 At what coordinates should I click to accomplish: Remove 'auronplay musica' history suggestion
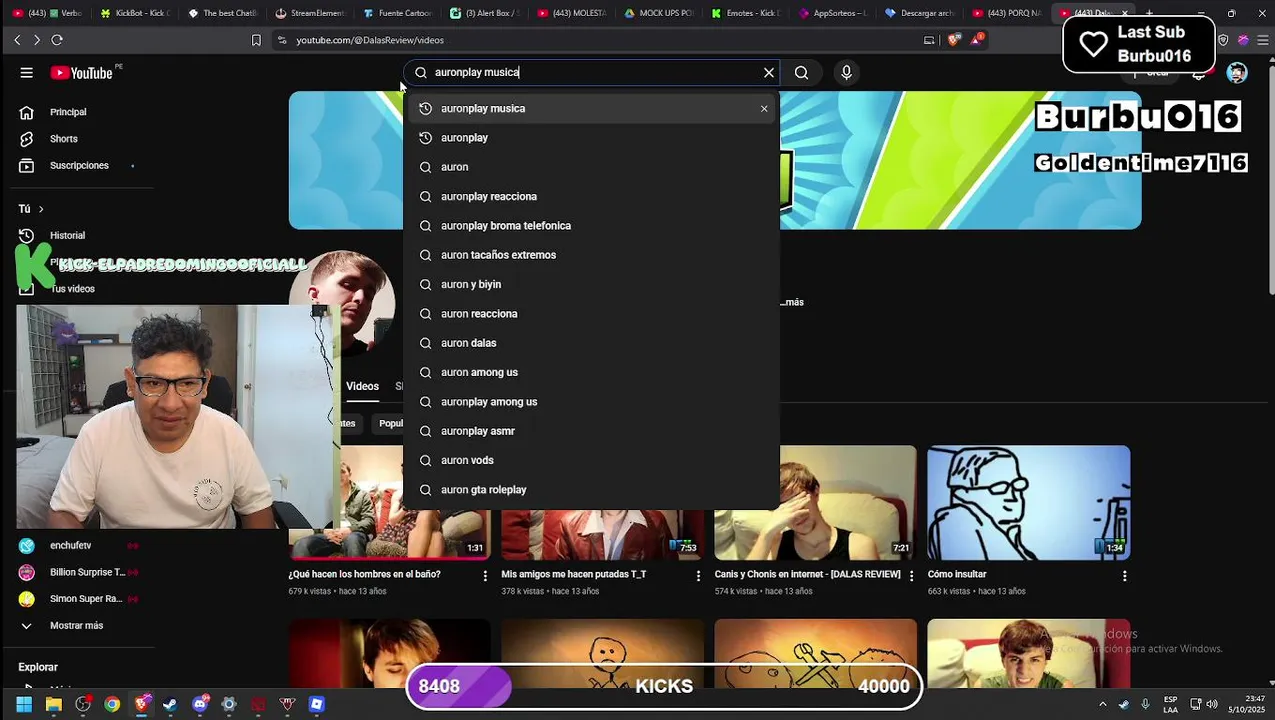pyautogui.click(x=764, y=108)
